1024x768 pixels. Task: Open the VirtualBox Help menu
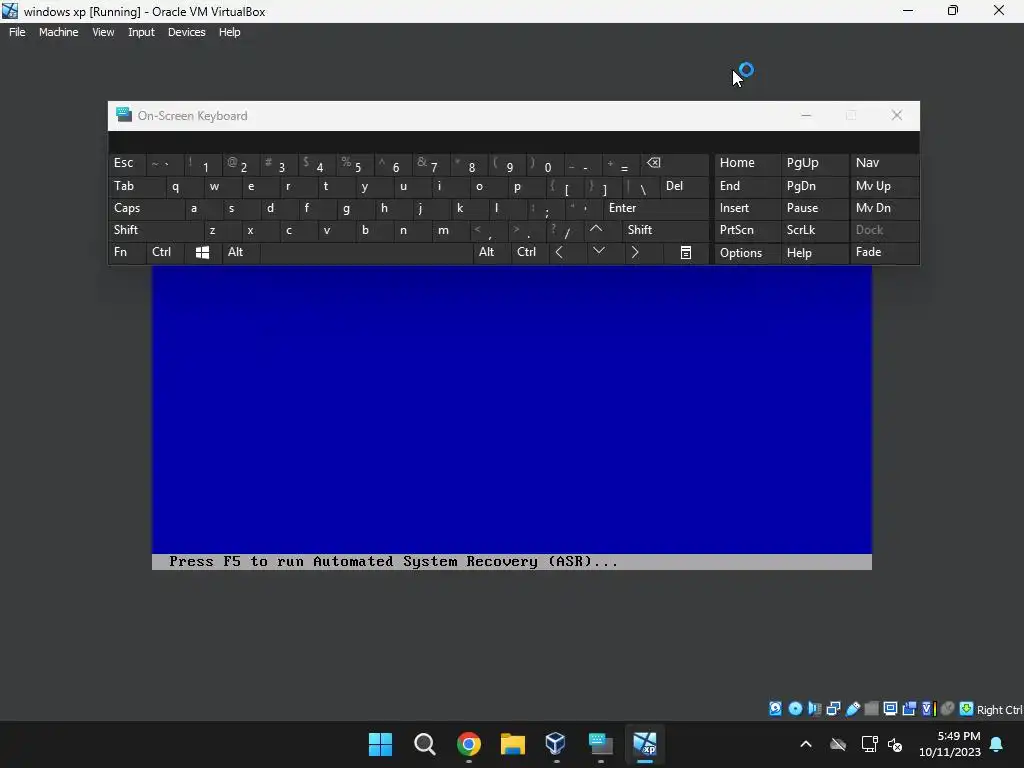tap(229, 32)
